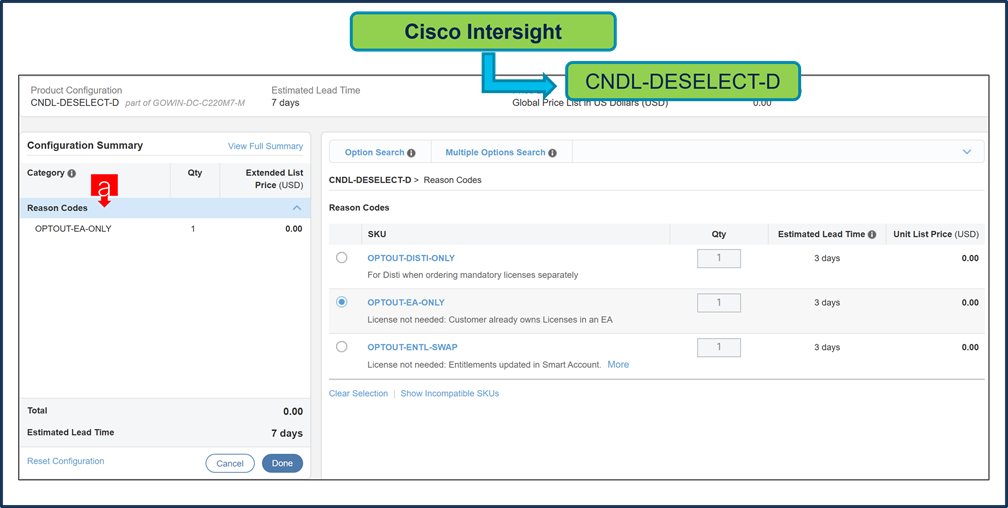
Task: Open the Option Search tab
Action: click(374, 153)
